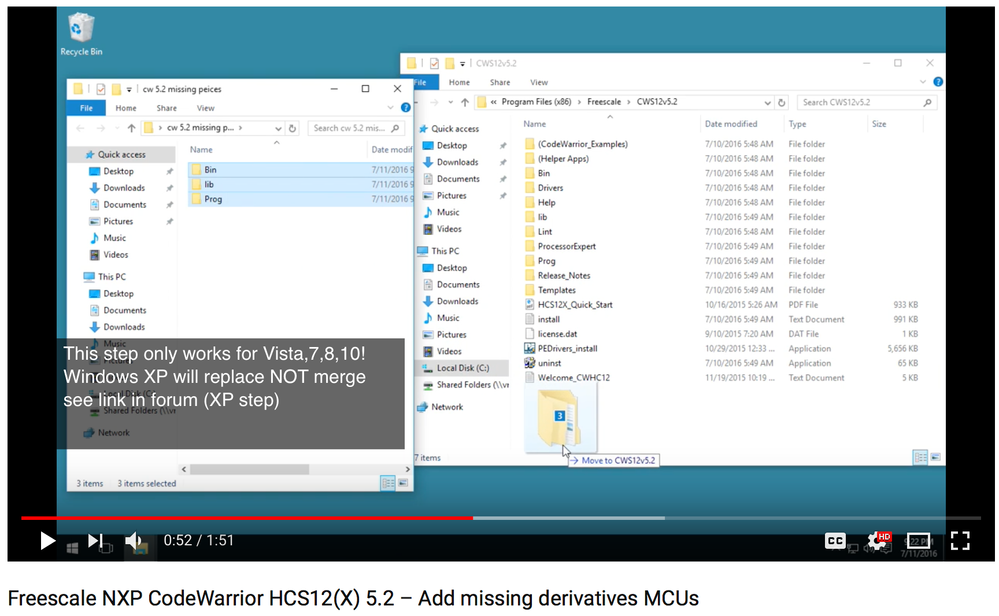Screen dimensions: 999x616
Task: Open Home tab in CWS12v5.2 window
Action: click(459, 82)
